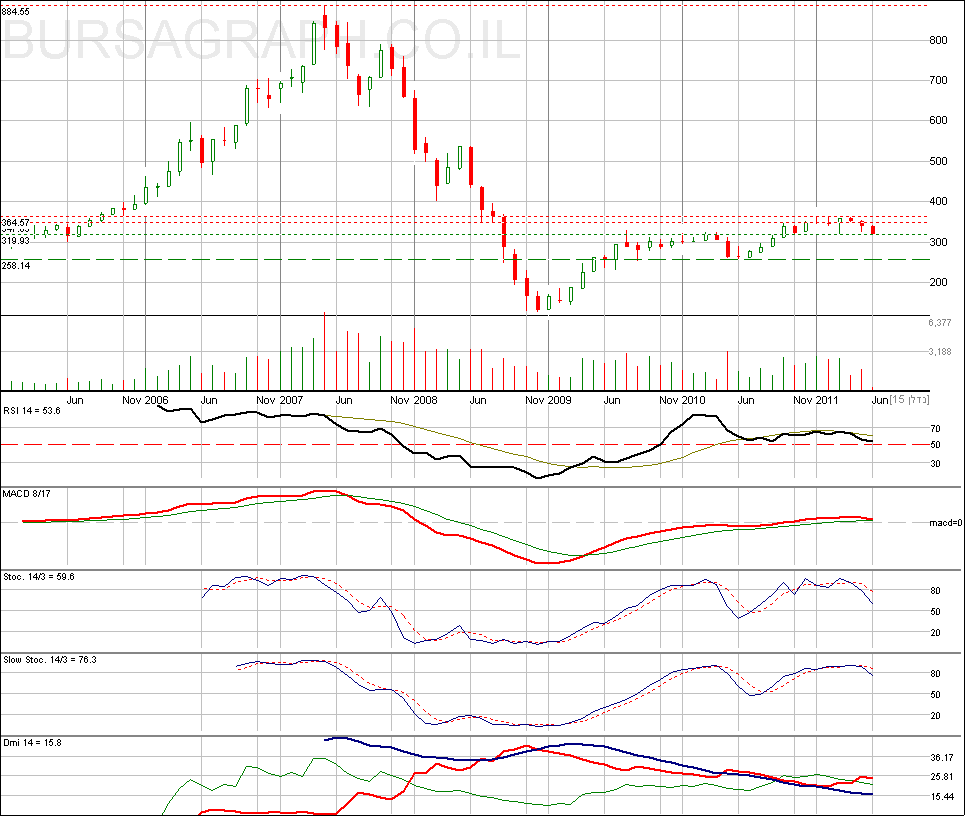This screenshot has height=816, width=965.
Task: Click the 258.14 support level label
Action: tap(16, 266)
